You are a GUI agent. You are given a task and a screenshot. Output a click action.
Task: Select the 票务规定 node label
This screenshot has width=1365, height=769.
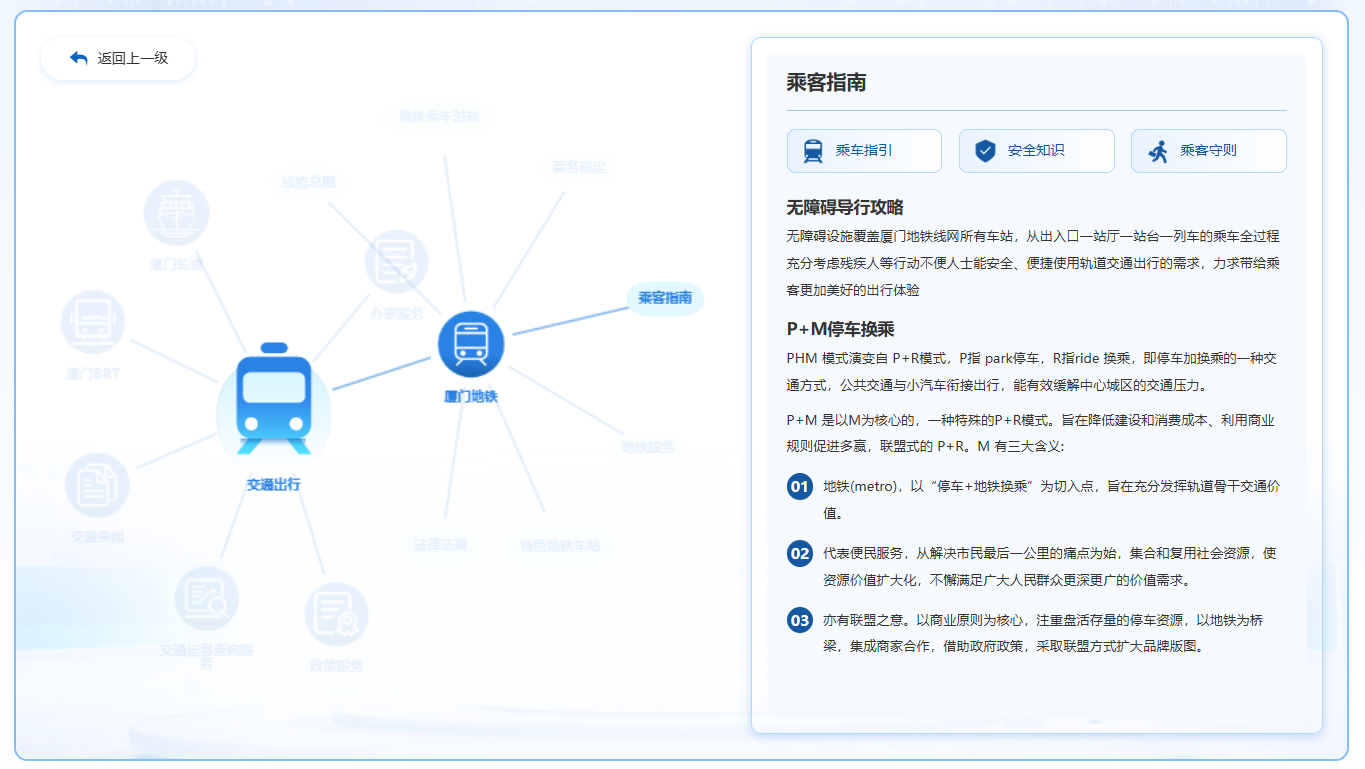coord(579,167)
